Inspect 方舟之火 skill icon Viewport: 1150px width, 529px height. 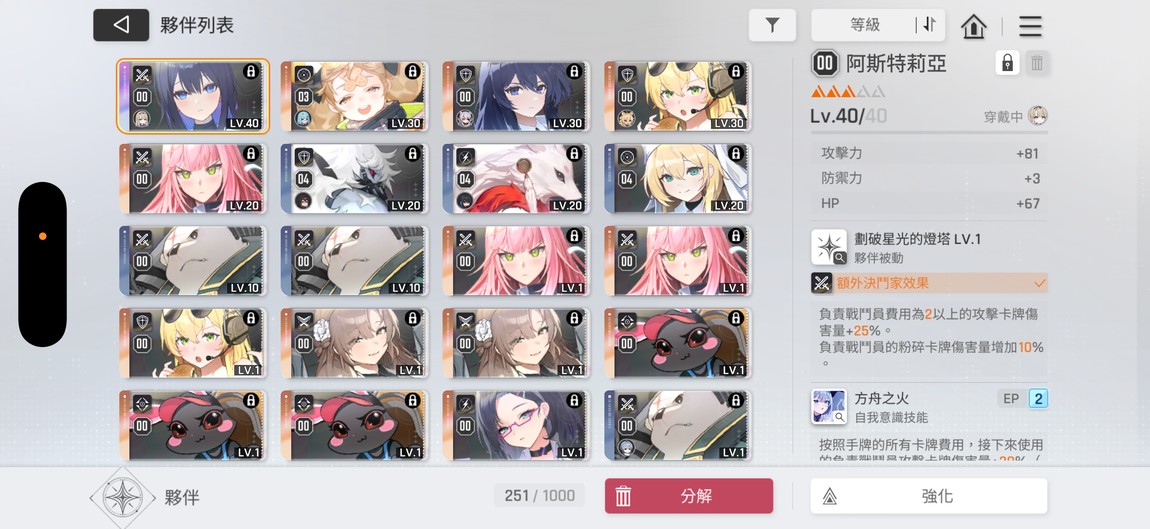pyautogui.click(x=829, y=407)
